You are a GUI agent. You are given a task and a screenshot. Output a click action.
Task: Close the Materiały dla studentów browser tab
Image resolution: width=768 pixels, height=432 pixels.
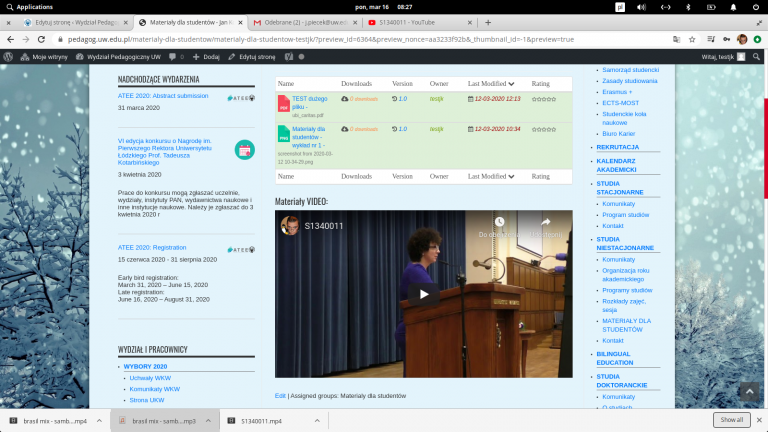(x=240, y=23)
